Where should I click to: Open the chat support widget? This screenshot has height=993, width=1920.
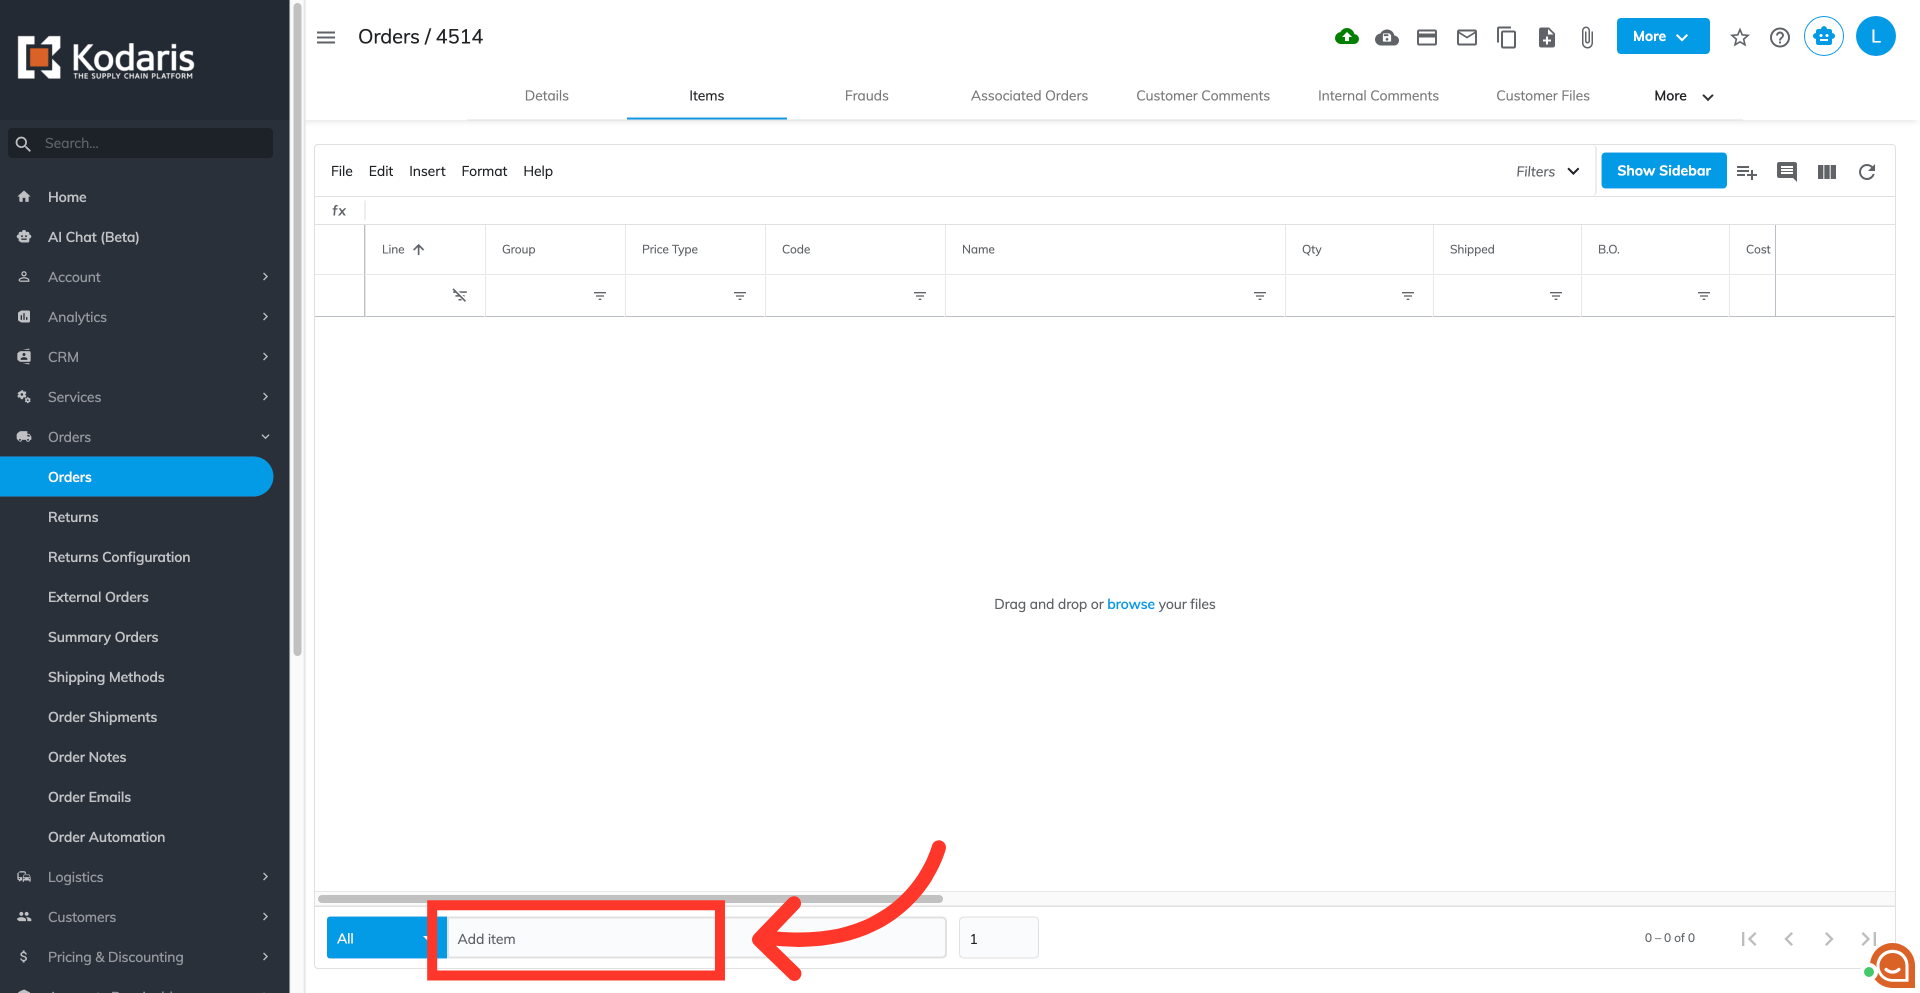(x=1893, y=966)
